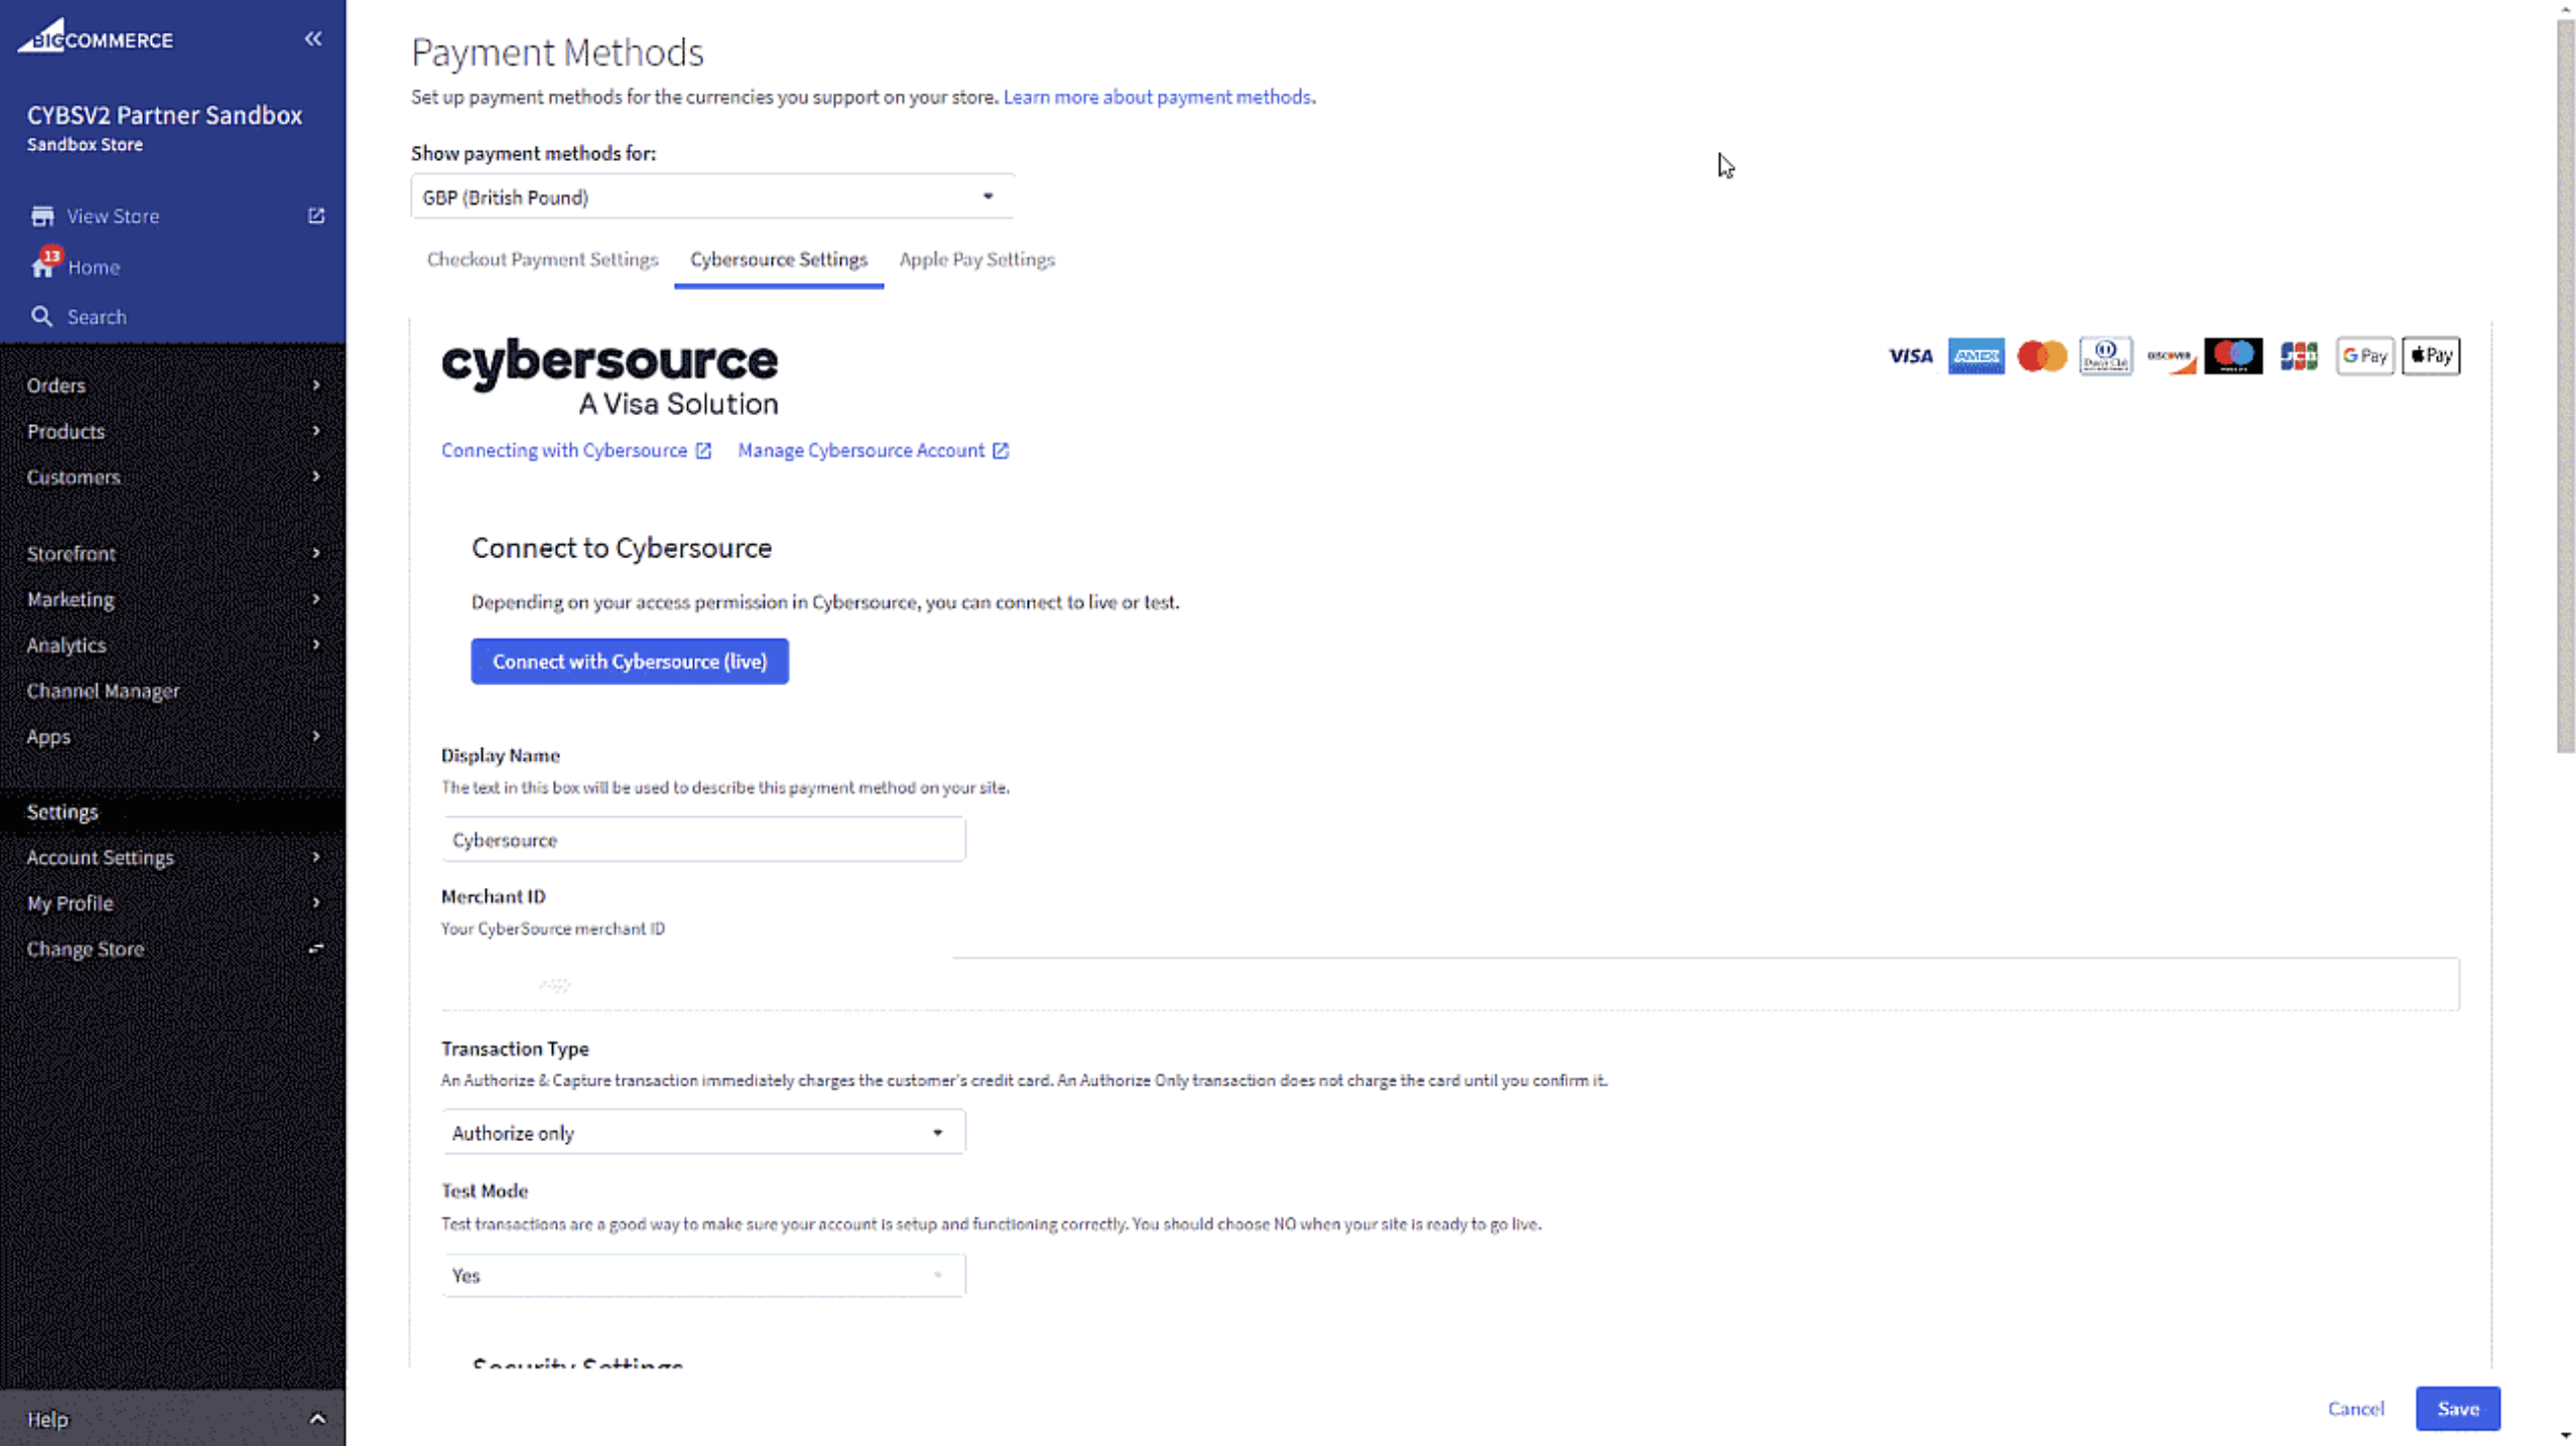Open View Store from the sidebar
This screenshot has height=1446, width=2576.
113,216
